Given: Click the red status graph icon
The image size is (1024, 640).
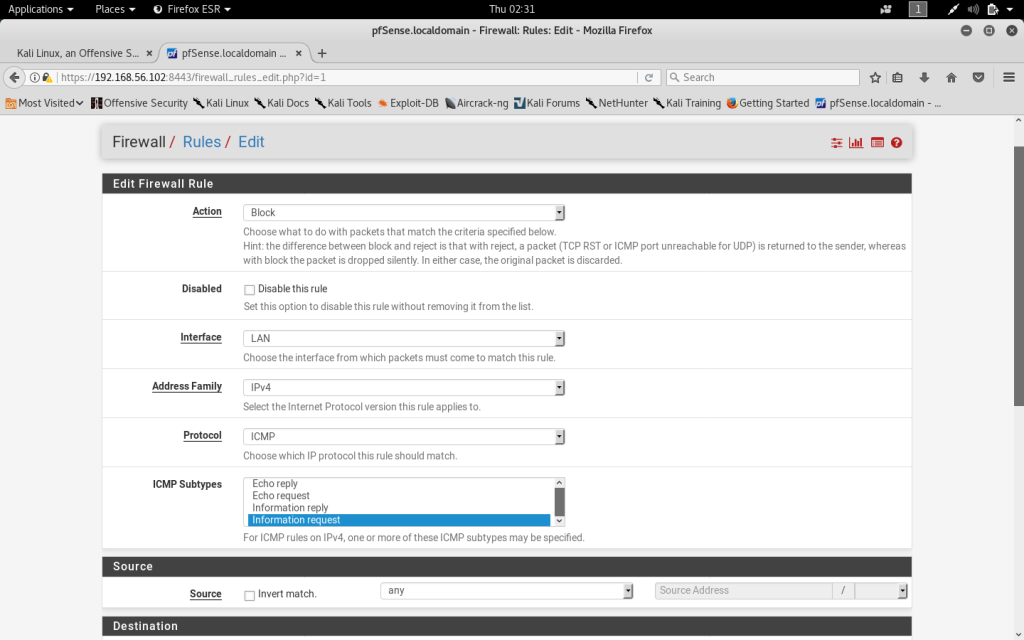Looking at the screenshot, I should point(856,143).
